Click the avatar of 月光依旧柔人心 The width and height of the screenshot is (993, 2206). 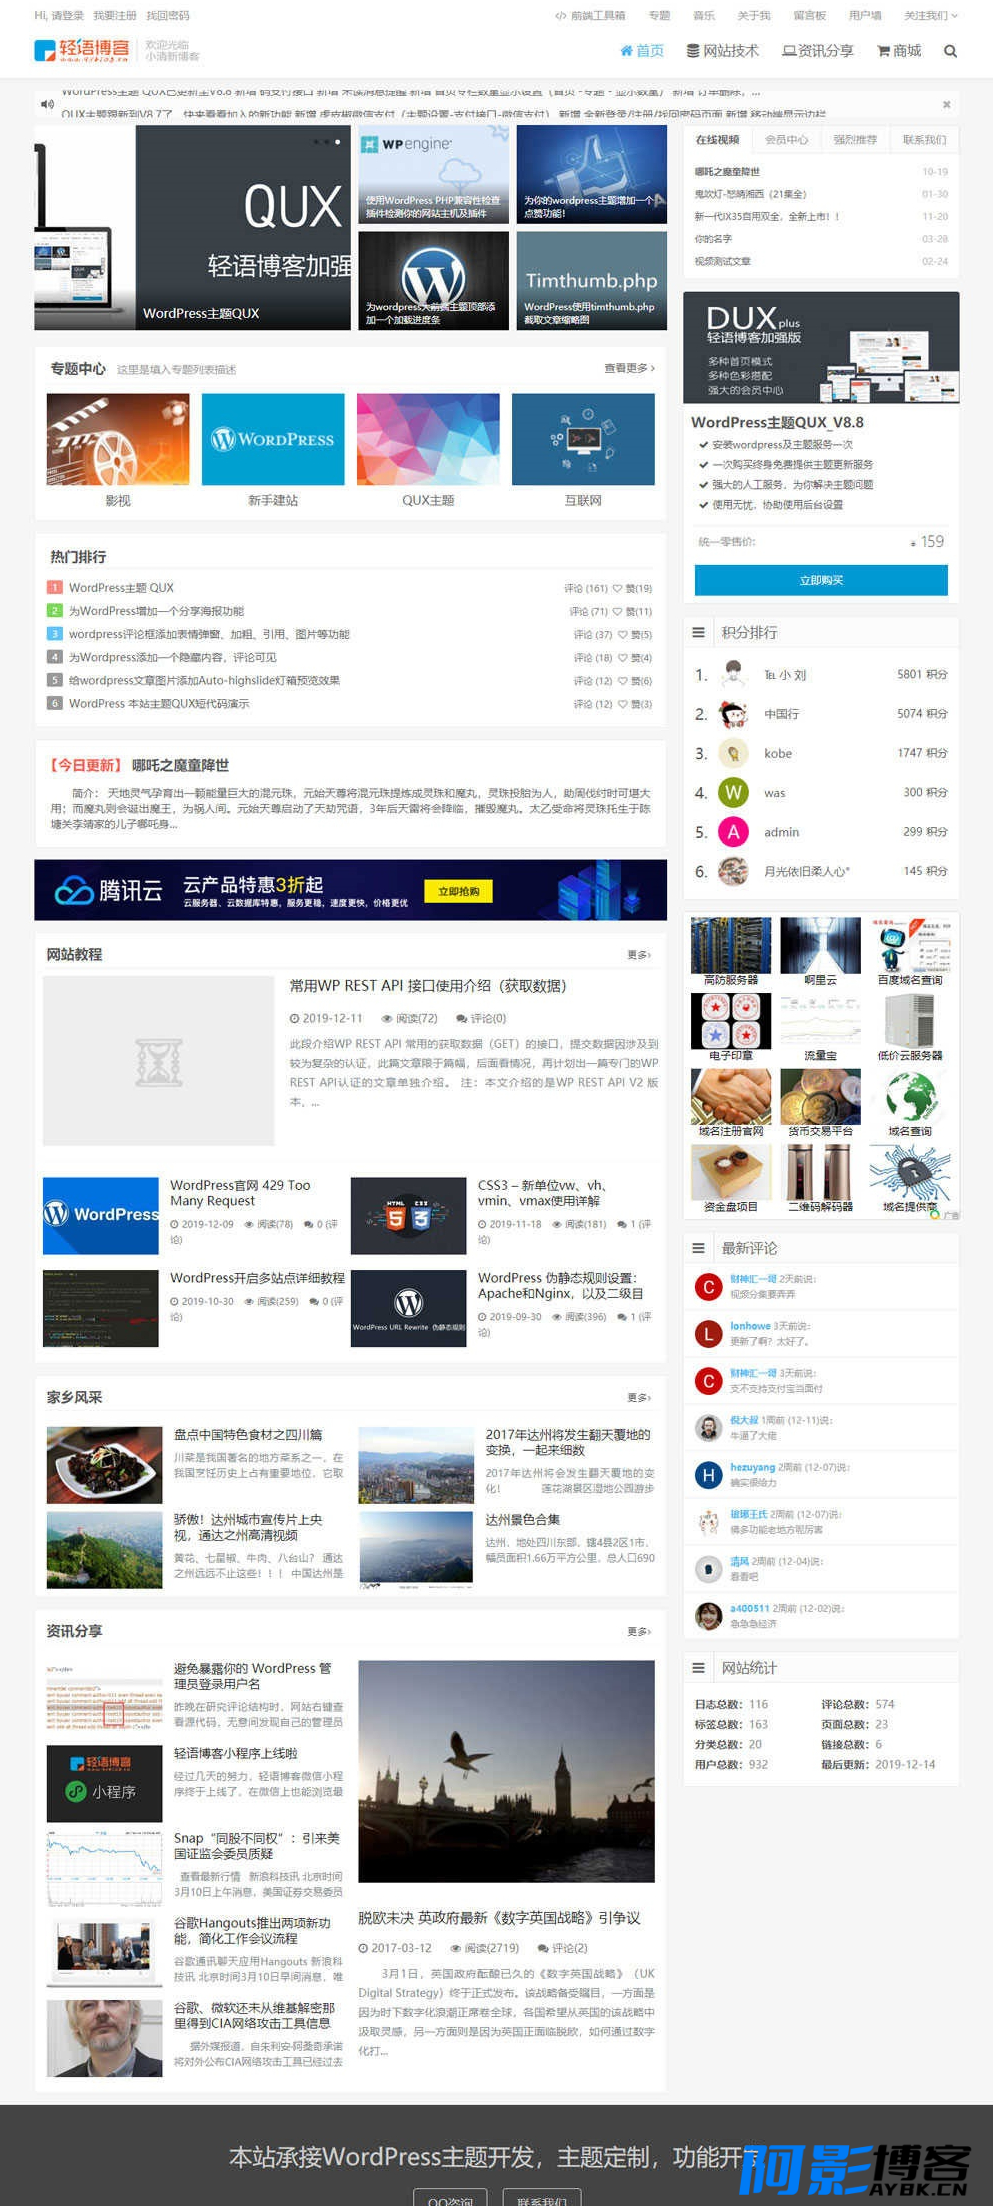pos(733,871)
